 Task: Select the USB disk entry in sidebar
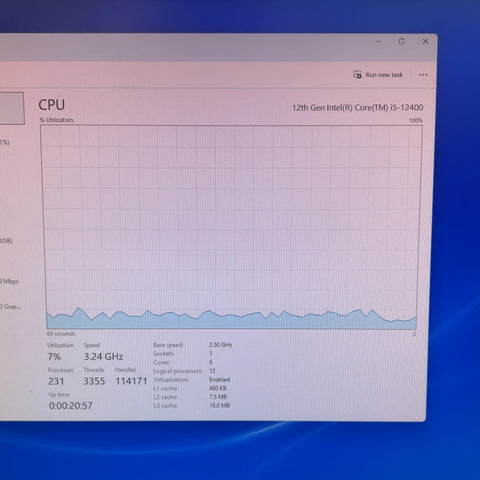point(6,240)
